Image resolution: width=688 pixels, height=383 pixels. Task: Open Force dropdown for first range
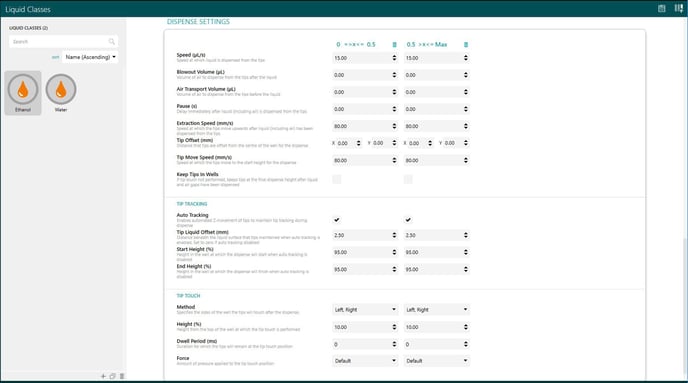[365, 361]
